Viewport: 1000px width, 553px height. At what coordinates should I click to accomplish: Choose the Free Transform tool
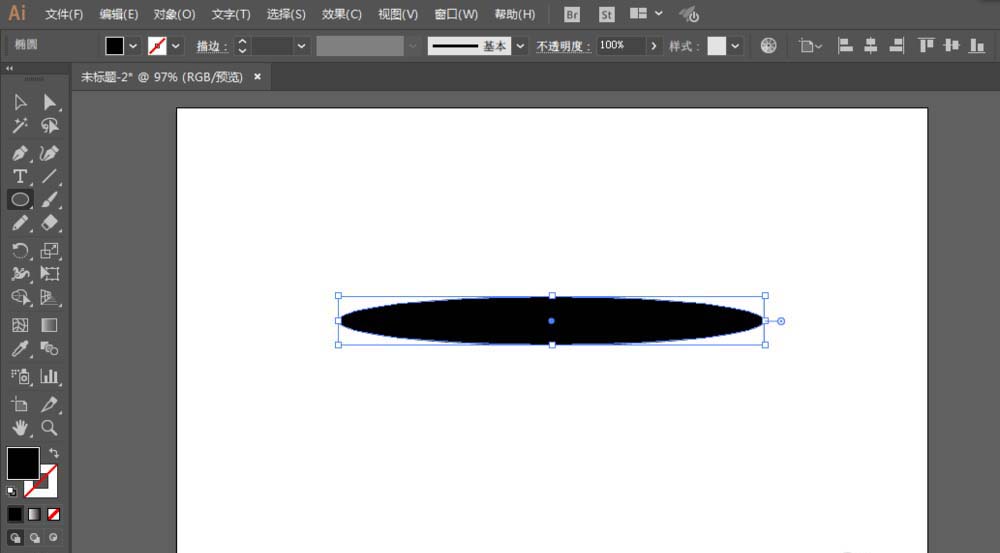pyautogui.click(x=49, y=274)
